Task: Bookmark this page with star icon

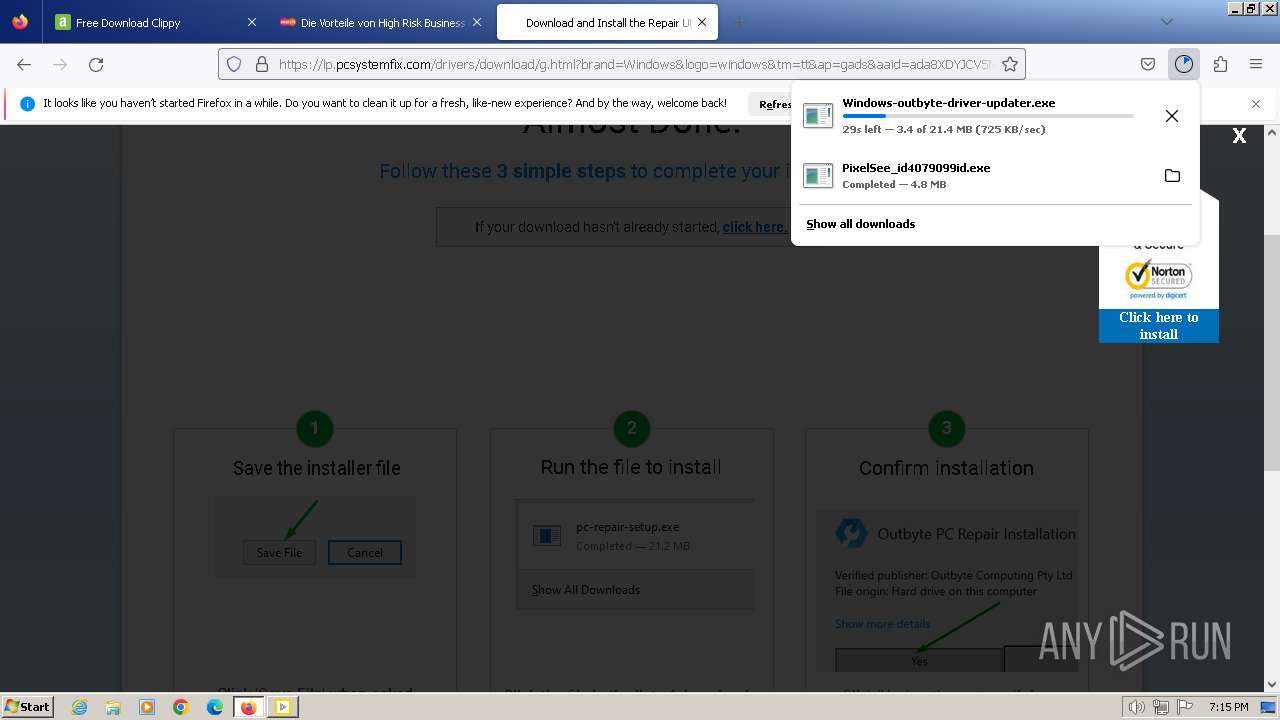Action: 1010,64
